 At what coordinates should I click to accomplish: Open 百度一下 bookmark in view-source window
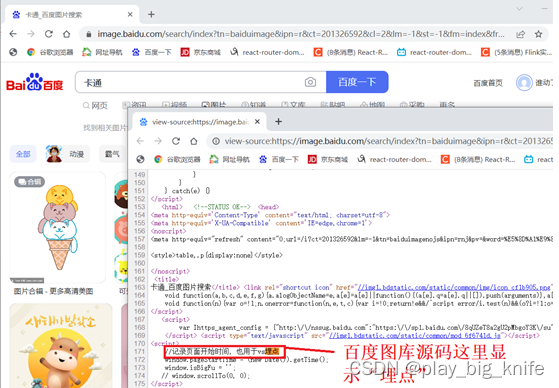(279, 159)
